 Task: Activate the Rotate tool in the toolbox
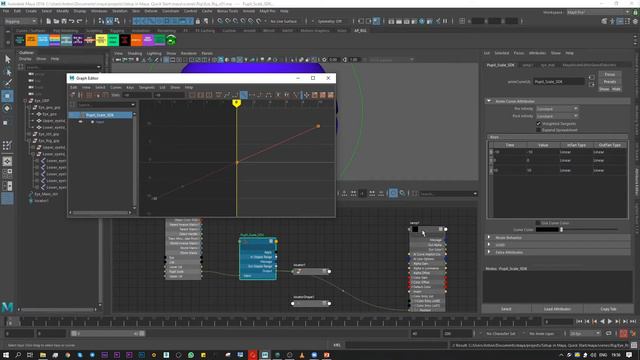pyautogui.click(x=7, y=108)
